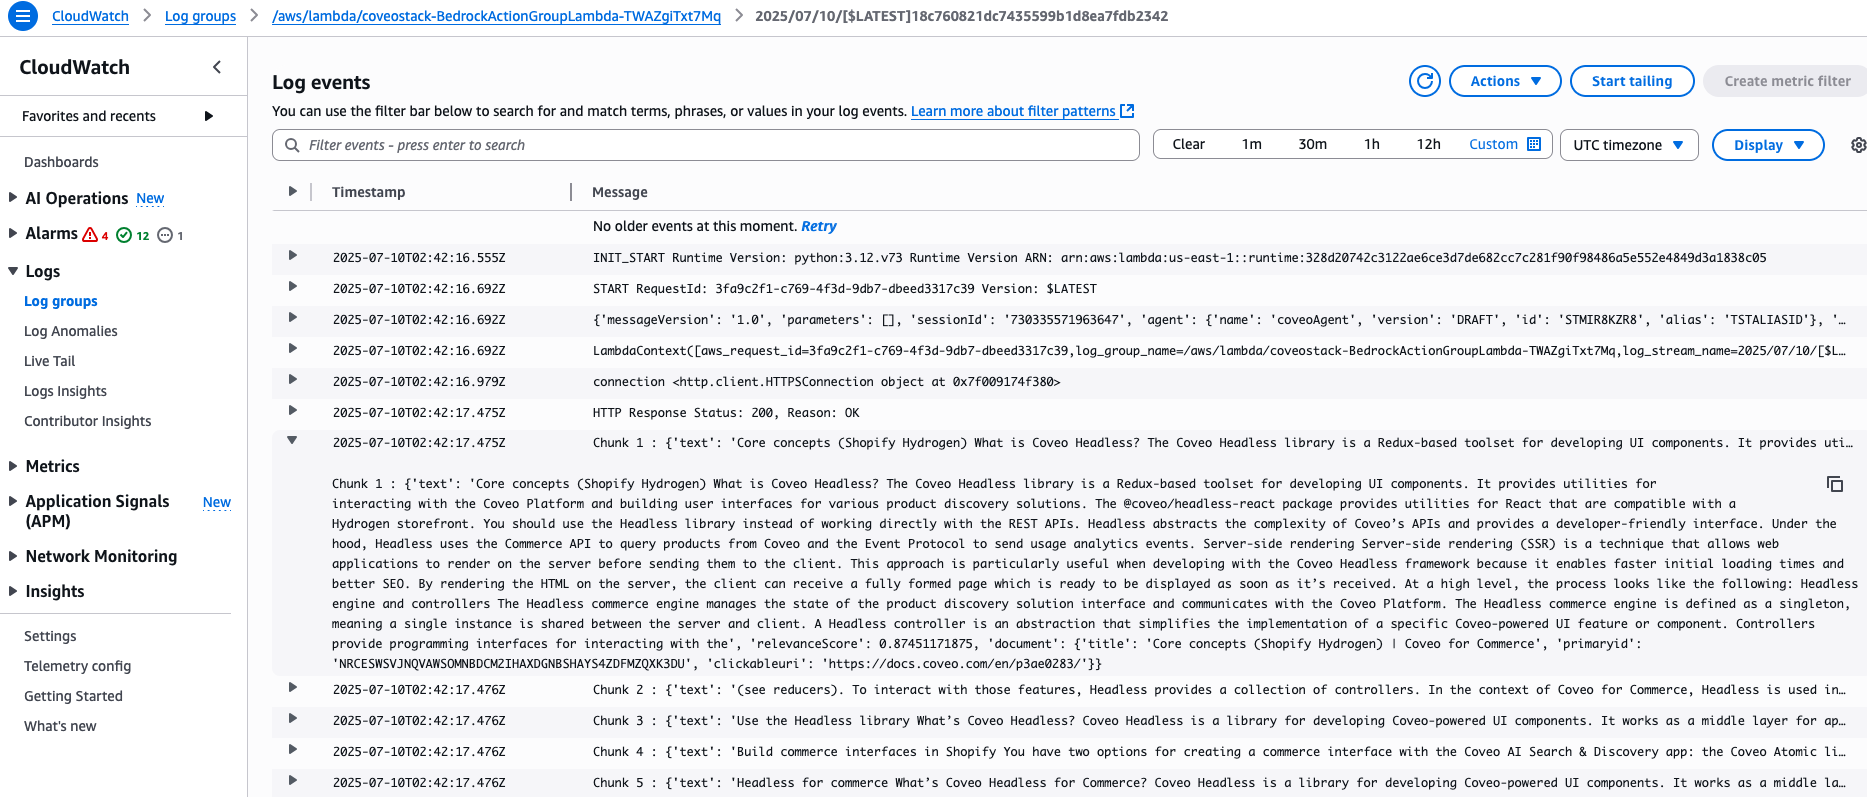Click the New badge beside AI Operations

tap(150, 199)
